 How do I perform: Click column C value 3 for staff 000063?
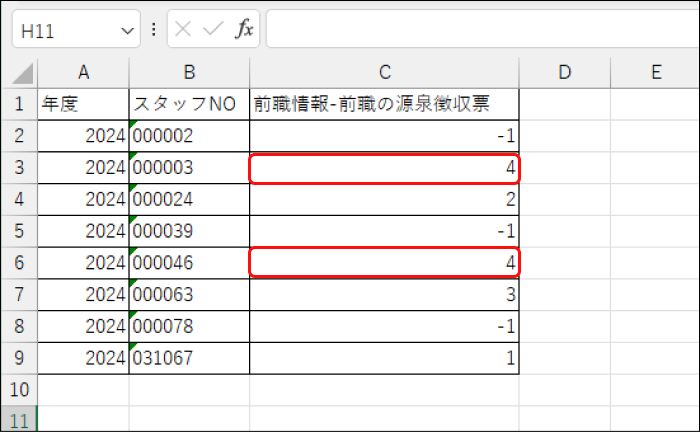pyautogui.click(x=384, y=295)
